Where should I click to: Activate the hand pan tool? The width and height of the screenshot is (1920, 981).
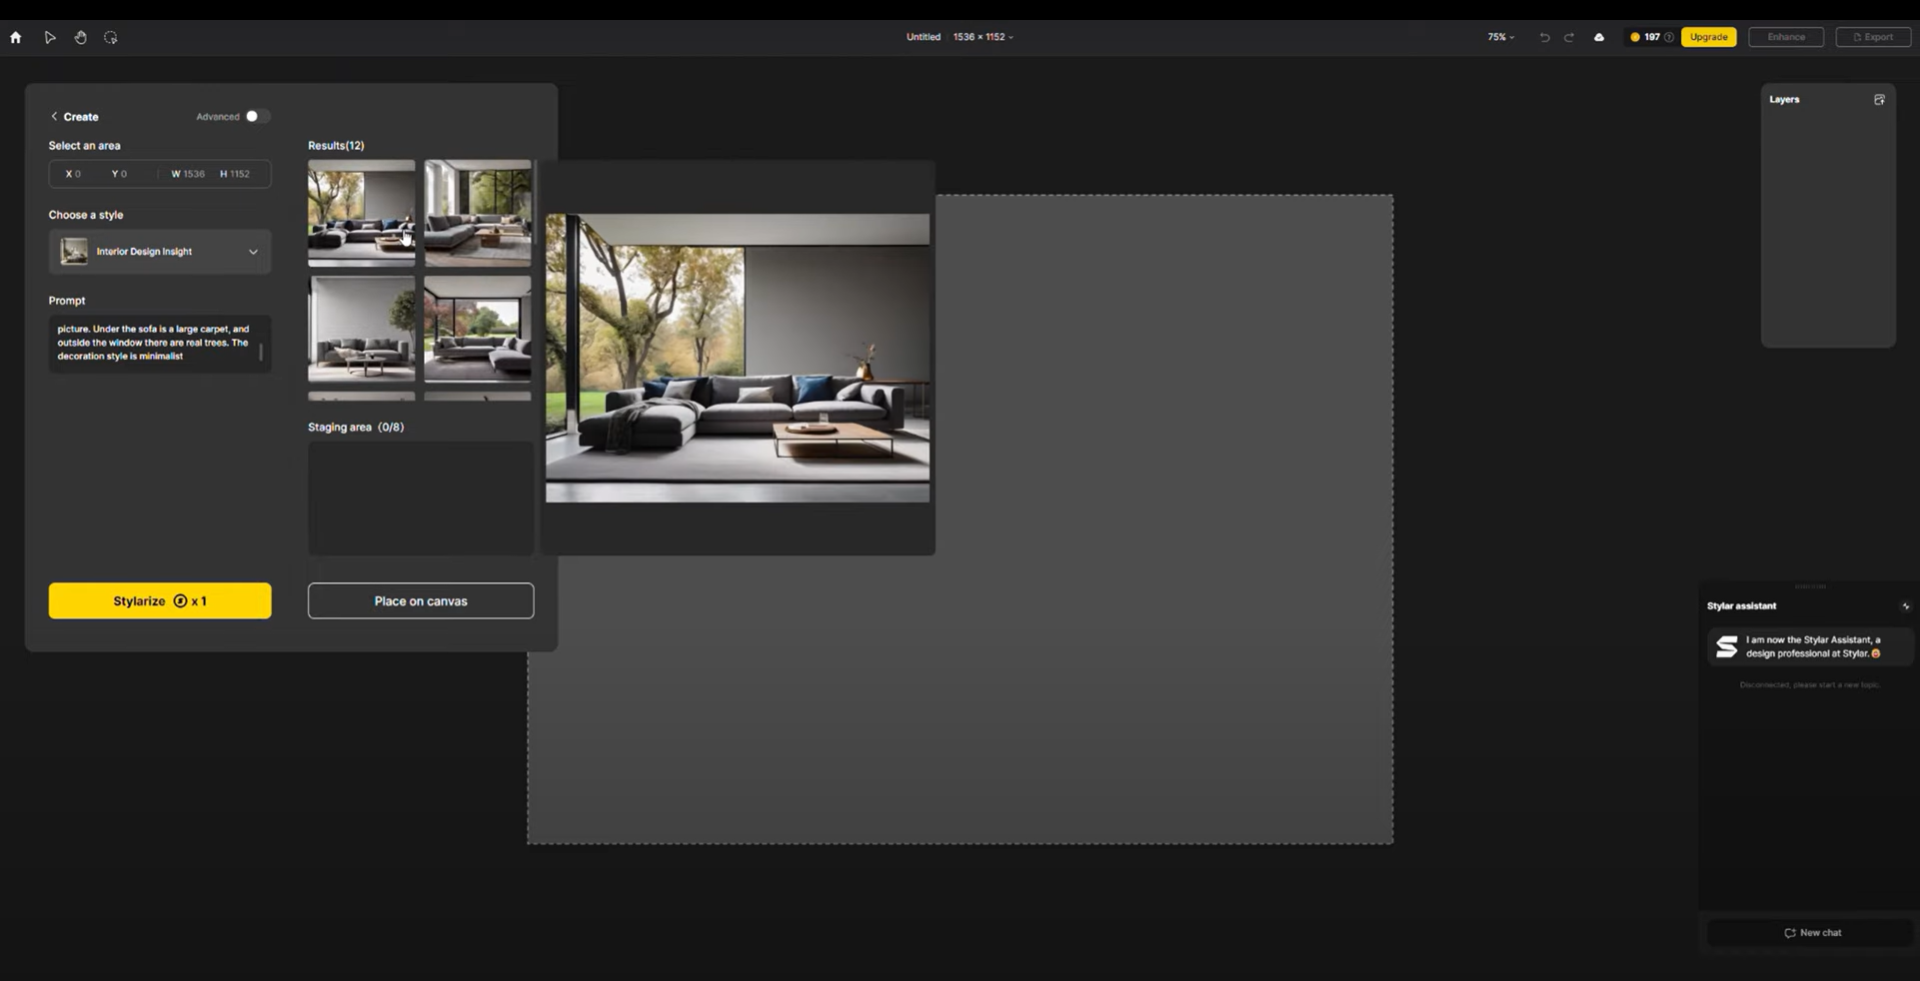pos(81,38)
